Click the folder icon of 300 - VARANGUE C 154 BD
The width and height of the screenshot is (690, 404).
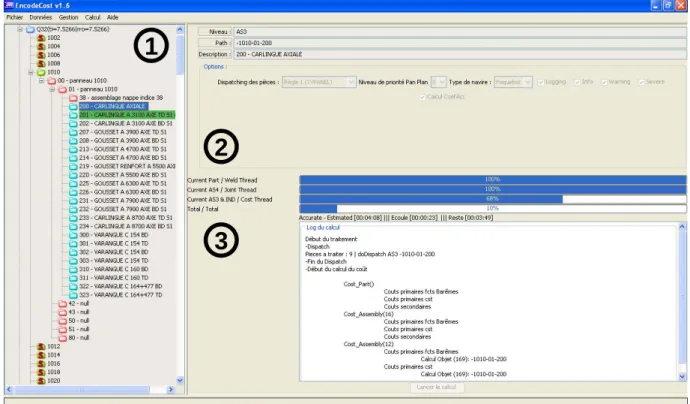[73, 235]
